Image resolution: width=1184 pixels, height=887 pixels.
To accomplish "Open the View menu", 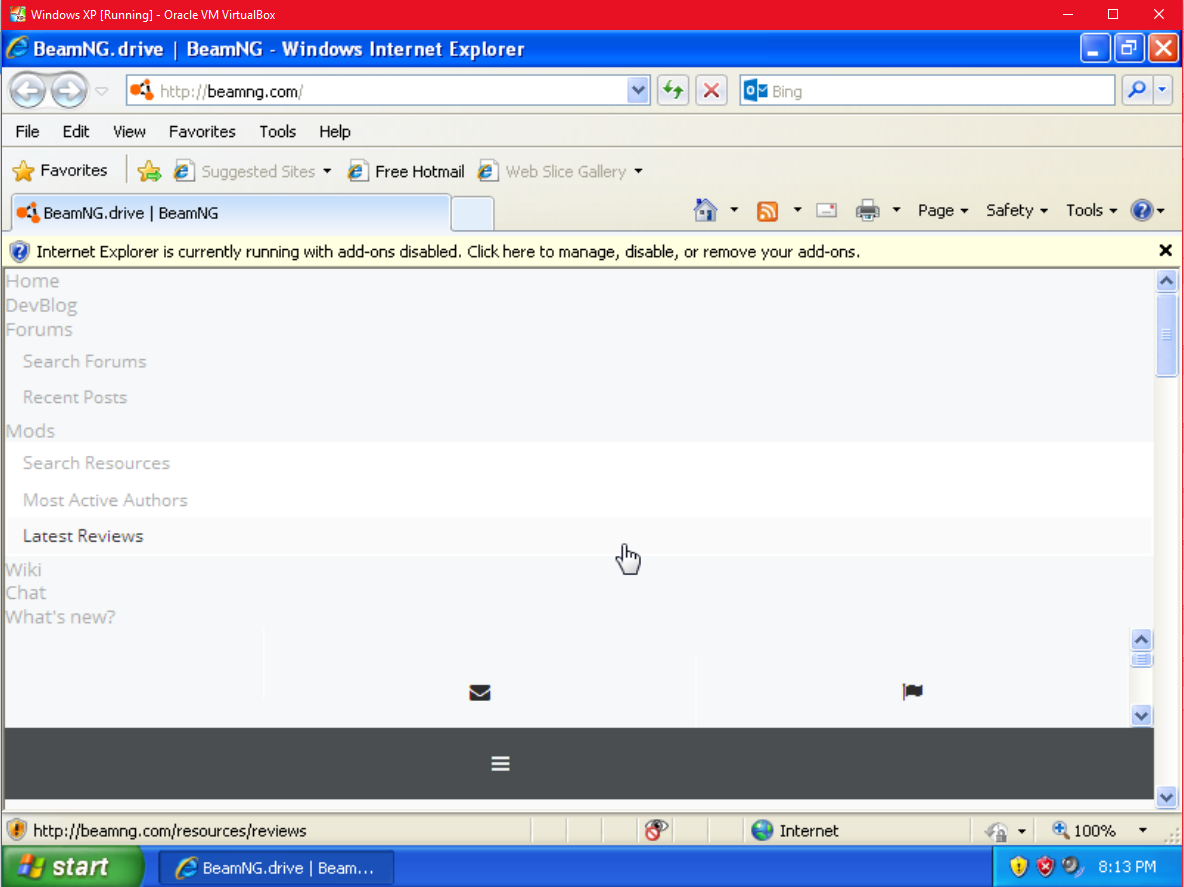I will [129, 131].
